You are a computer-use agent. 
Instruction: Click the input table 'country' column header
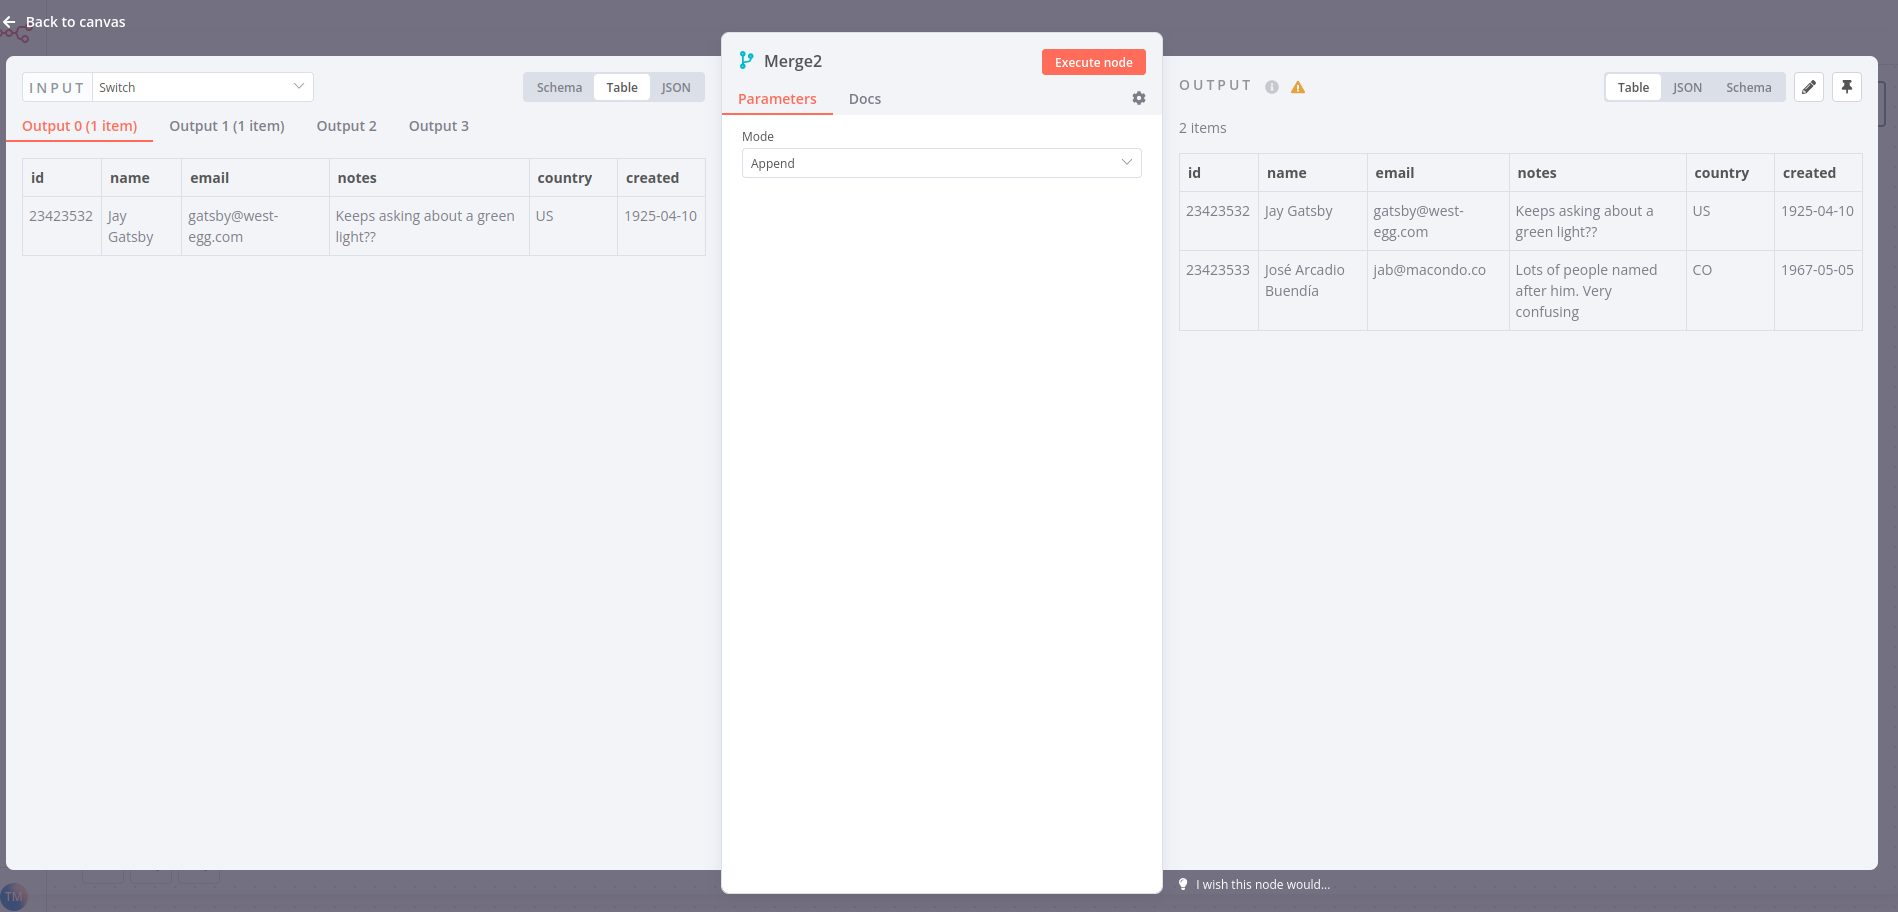[573, 178]
